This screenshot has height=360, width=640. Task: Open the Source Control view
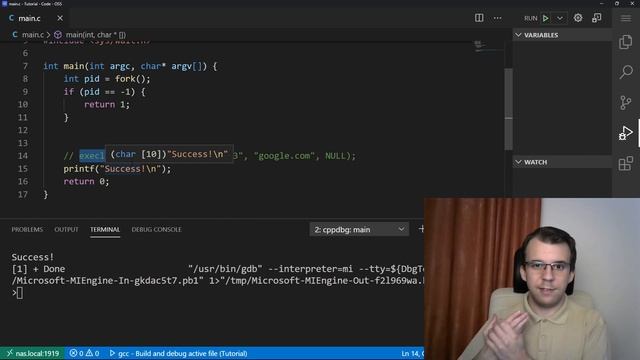click(626, 102)
